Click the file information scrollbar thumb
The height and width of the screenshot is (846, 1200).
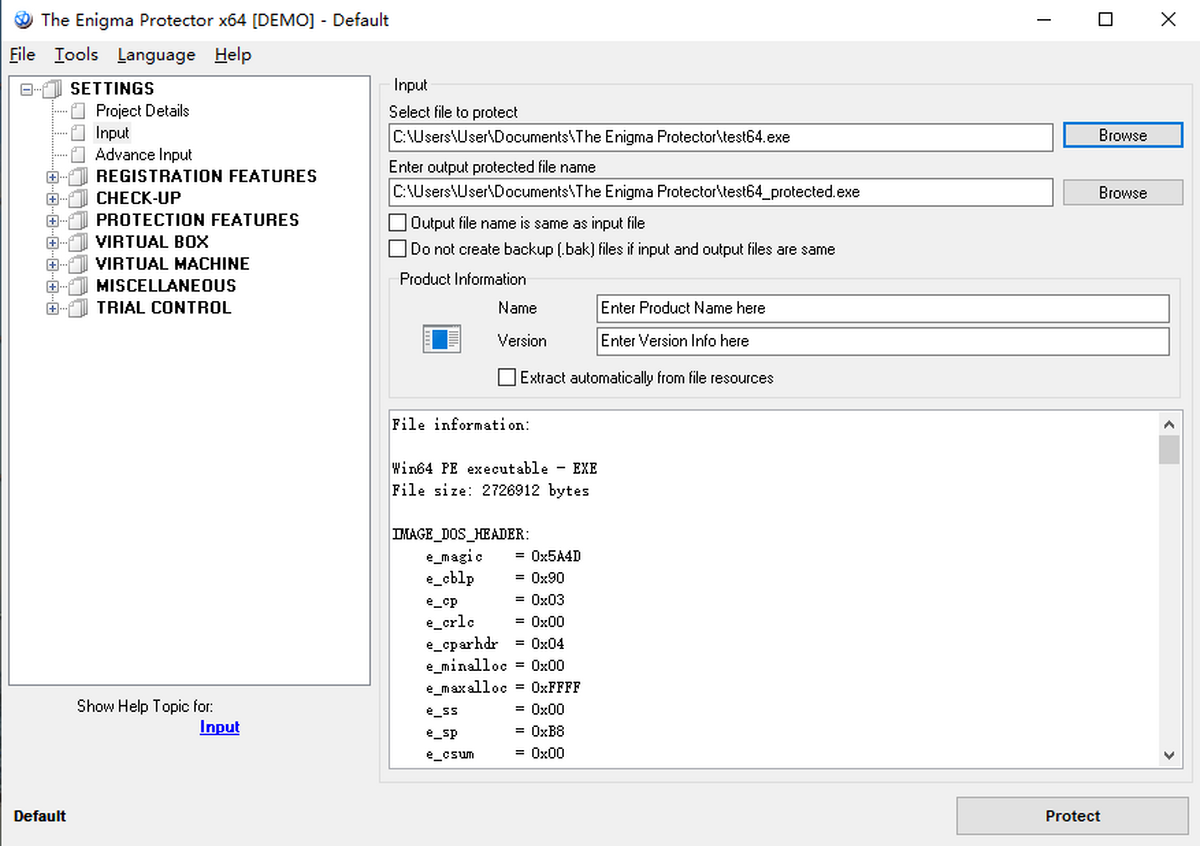coord(1169,450)
